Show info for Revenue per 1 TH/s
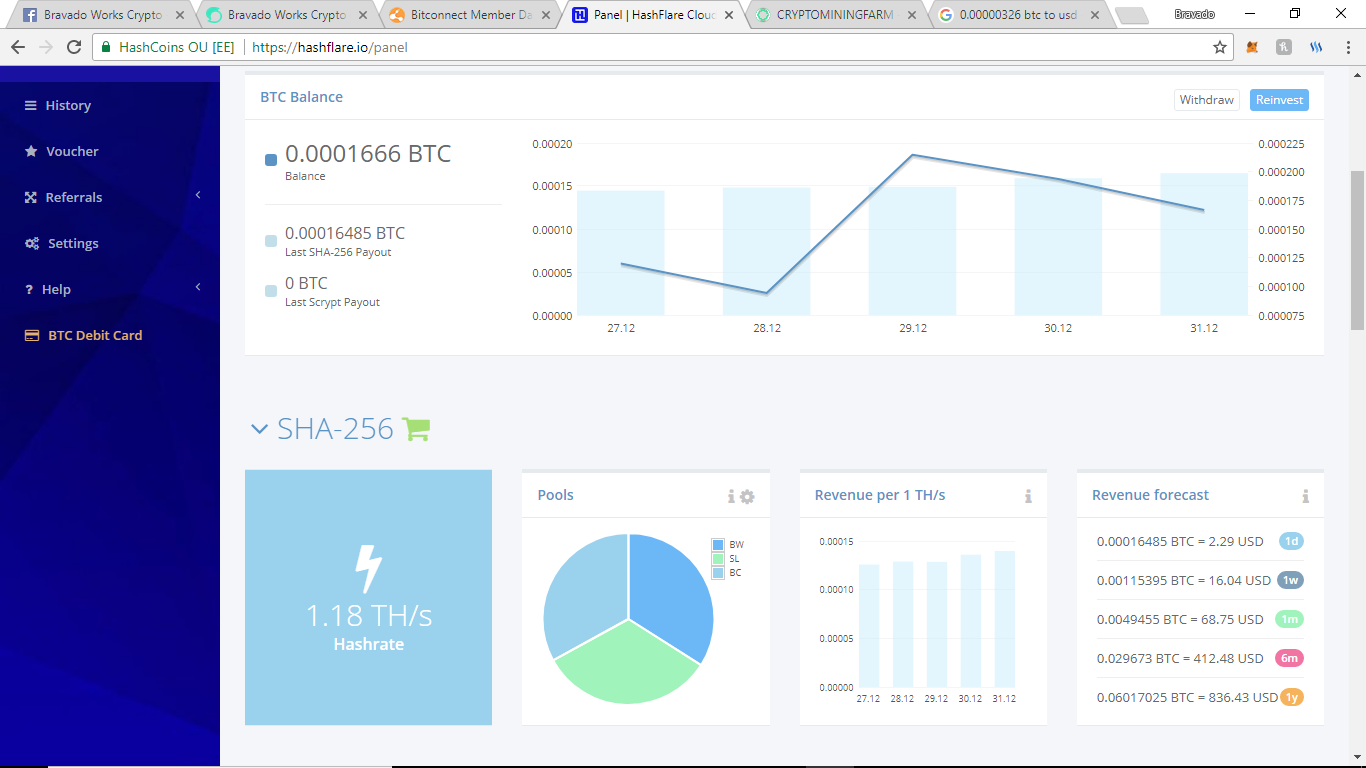The height and width of the screenshot is (768, 1366). (1028, 496)
